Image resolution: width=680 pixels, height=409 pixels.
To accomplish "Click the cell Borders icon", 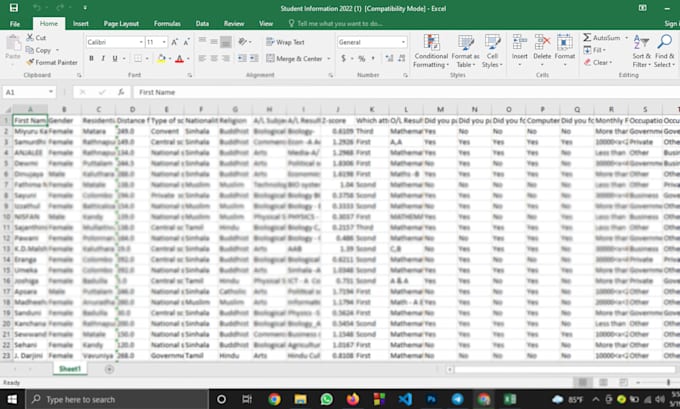I will [x=138, y=59].
